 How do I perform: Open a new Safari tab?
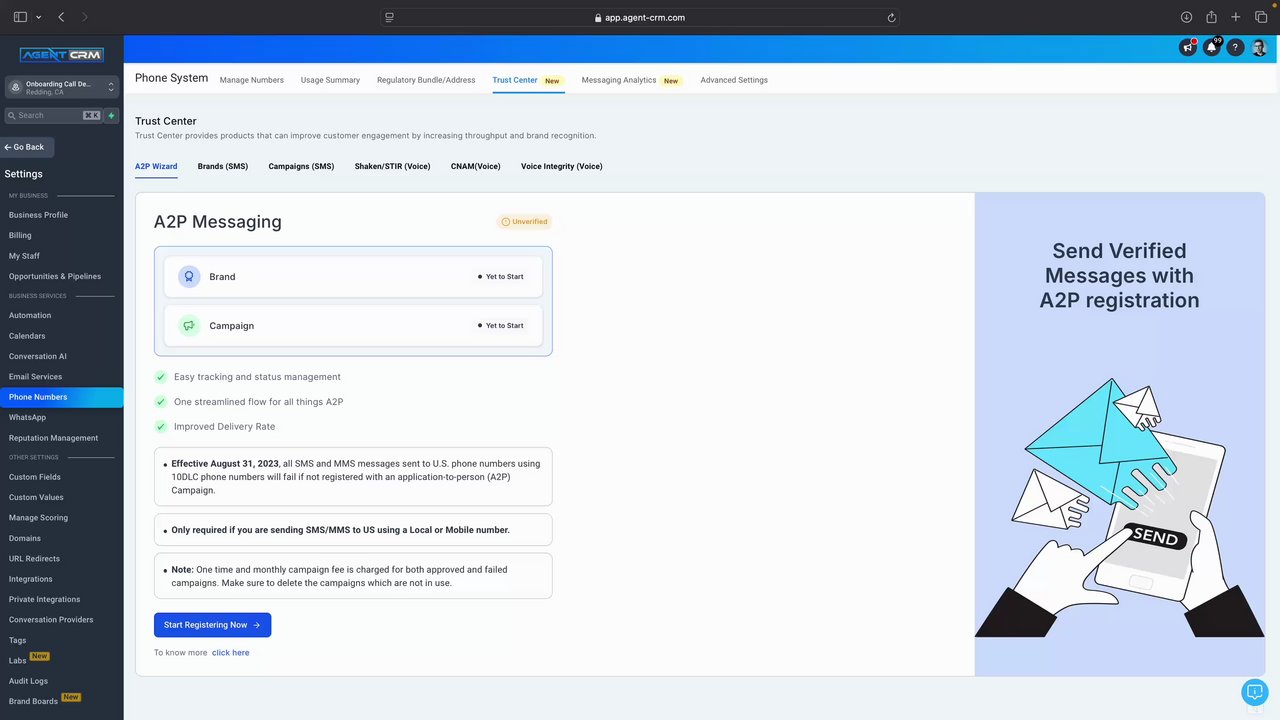click(x=1236, y=17)
